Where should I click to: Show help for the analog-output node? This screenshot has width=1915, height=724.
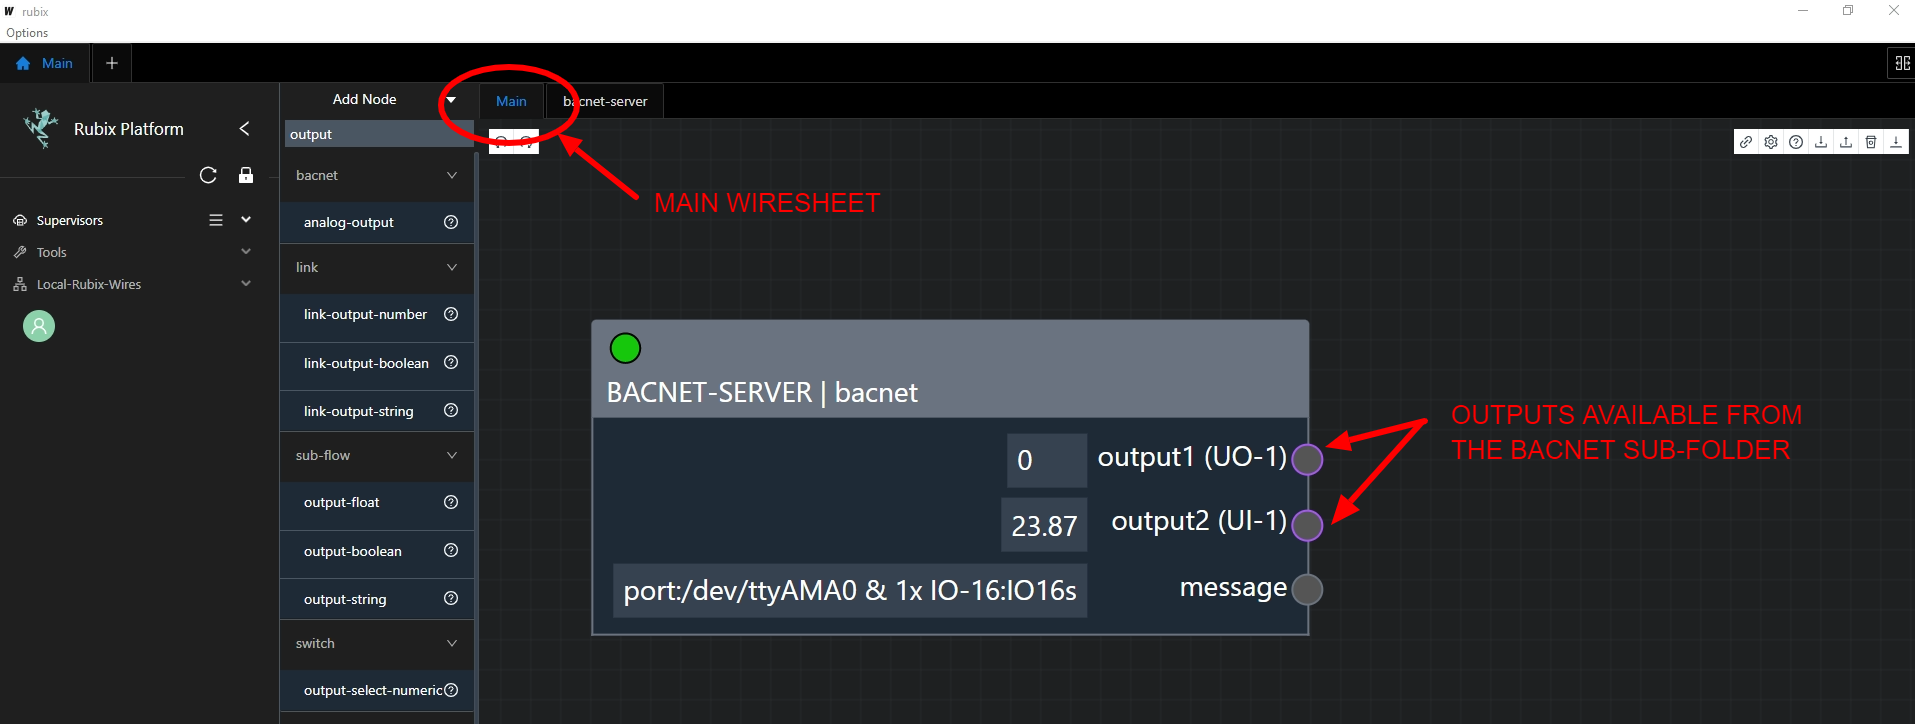(x=451, y=222)
